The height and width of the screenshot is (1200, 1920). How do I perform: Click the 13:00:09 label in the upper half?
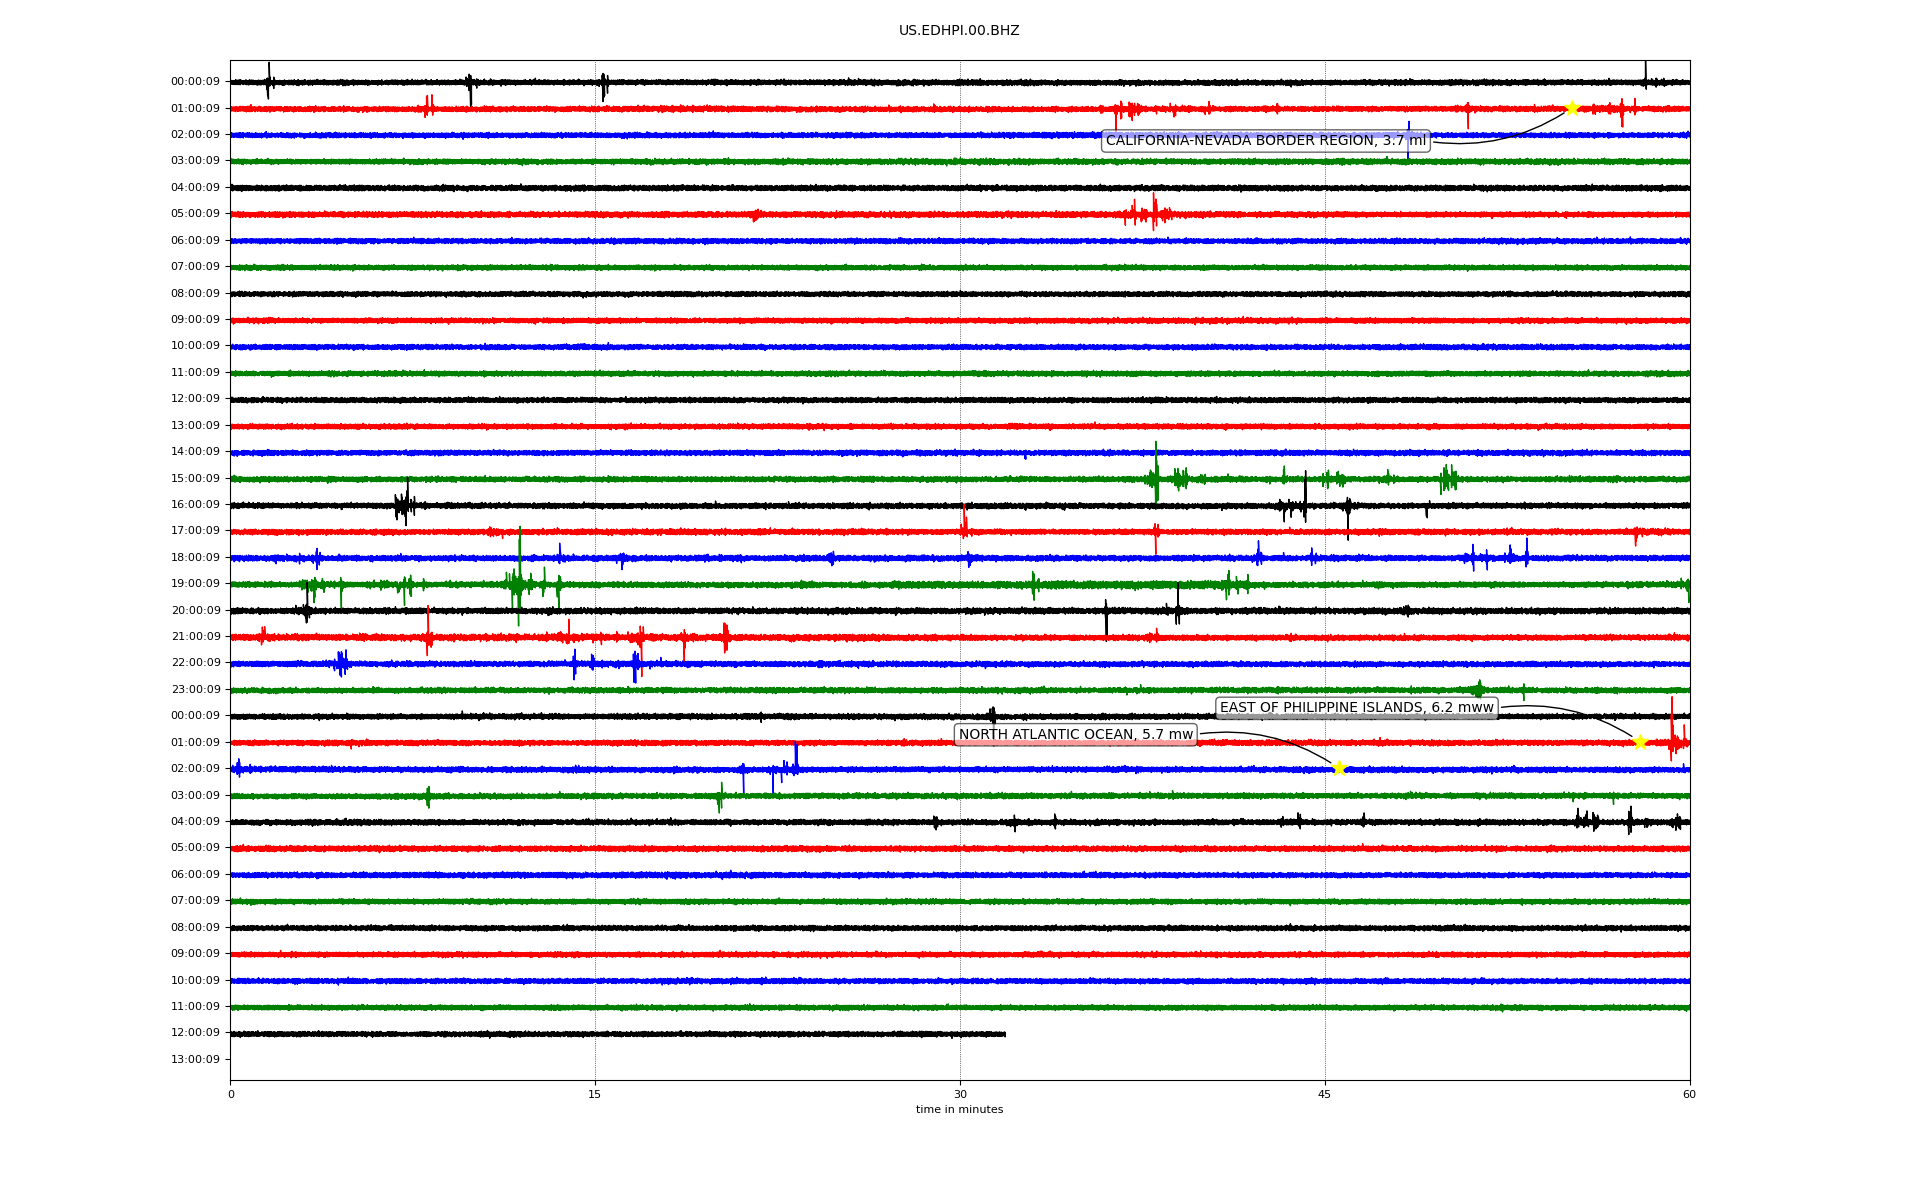[x=195, y=426]
